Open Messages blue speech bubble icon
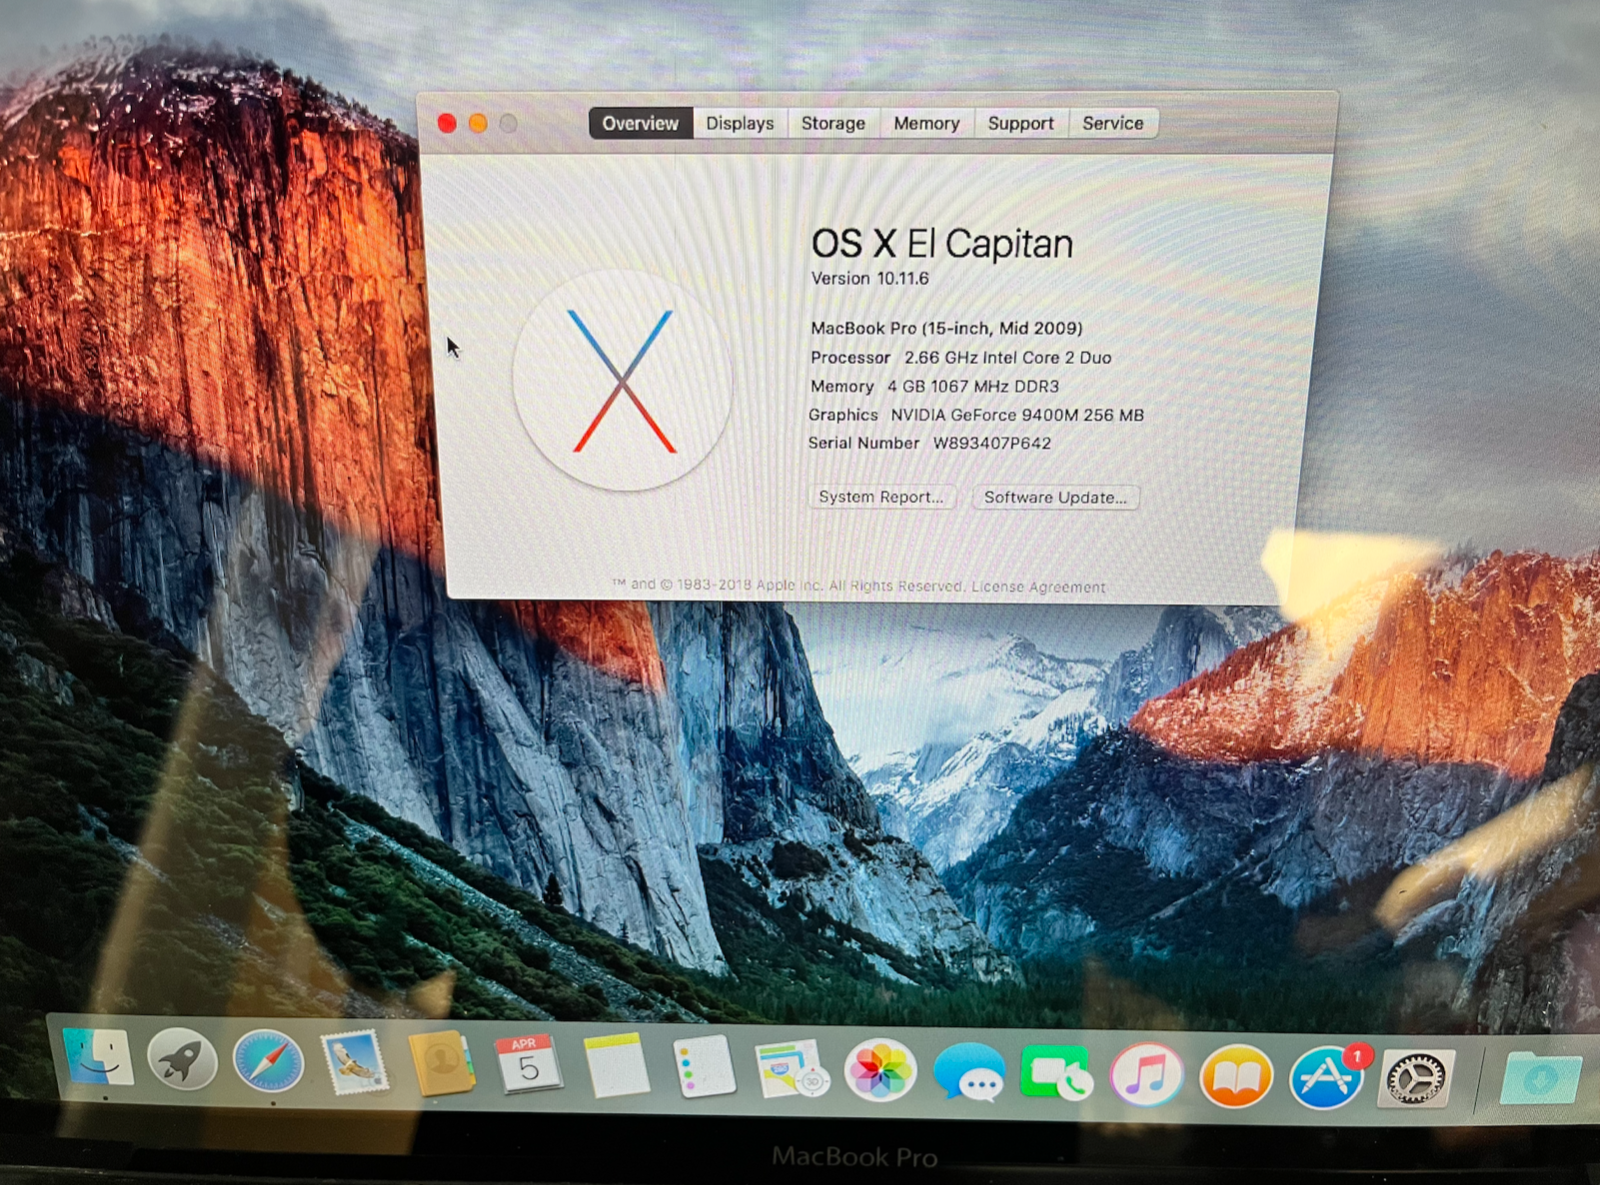Image resolution: width=1600 pixels, height=1185 pixels. (969, 1073)
